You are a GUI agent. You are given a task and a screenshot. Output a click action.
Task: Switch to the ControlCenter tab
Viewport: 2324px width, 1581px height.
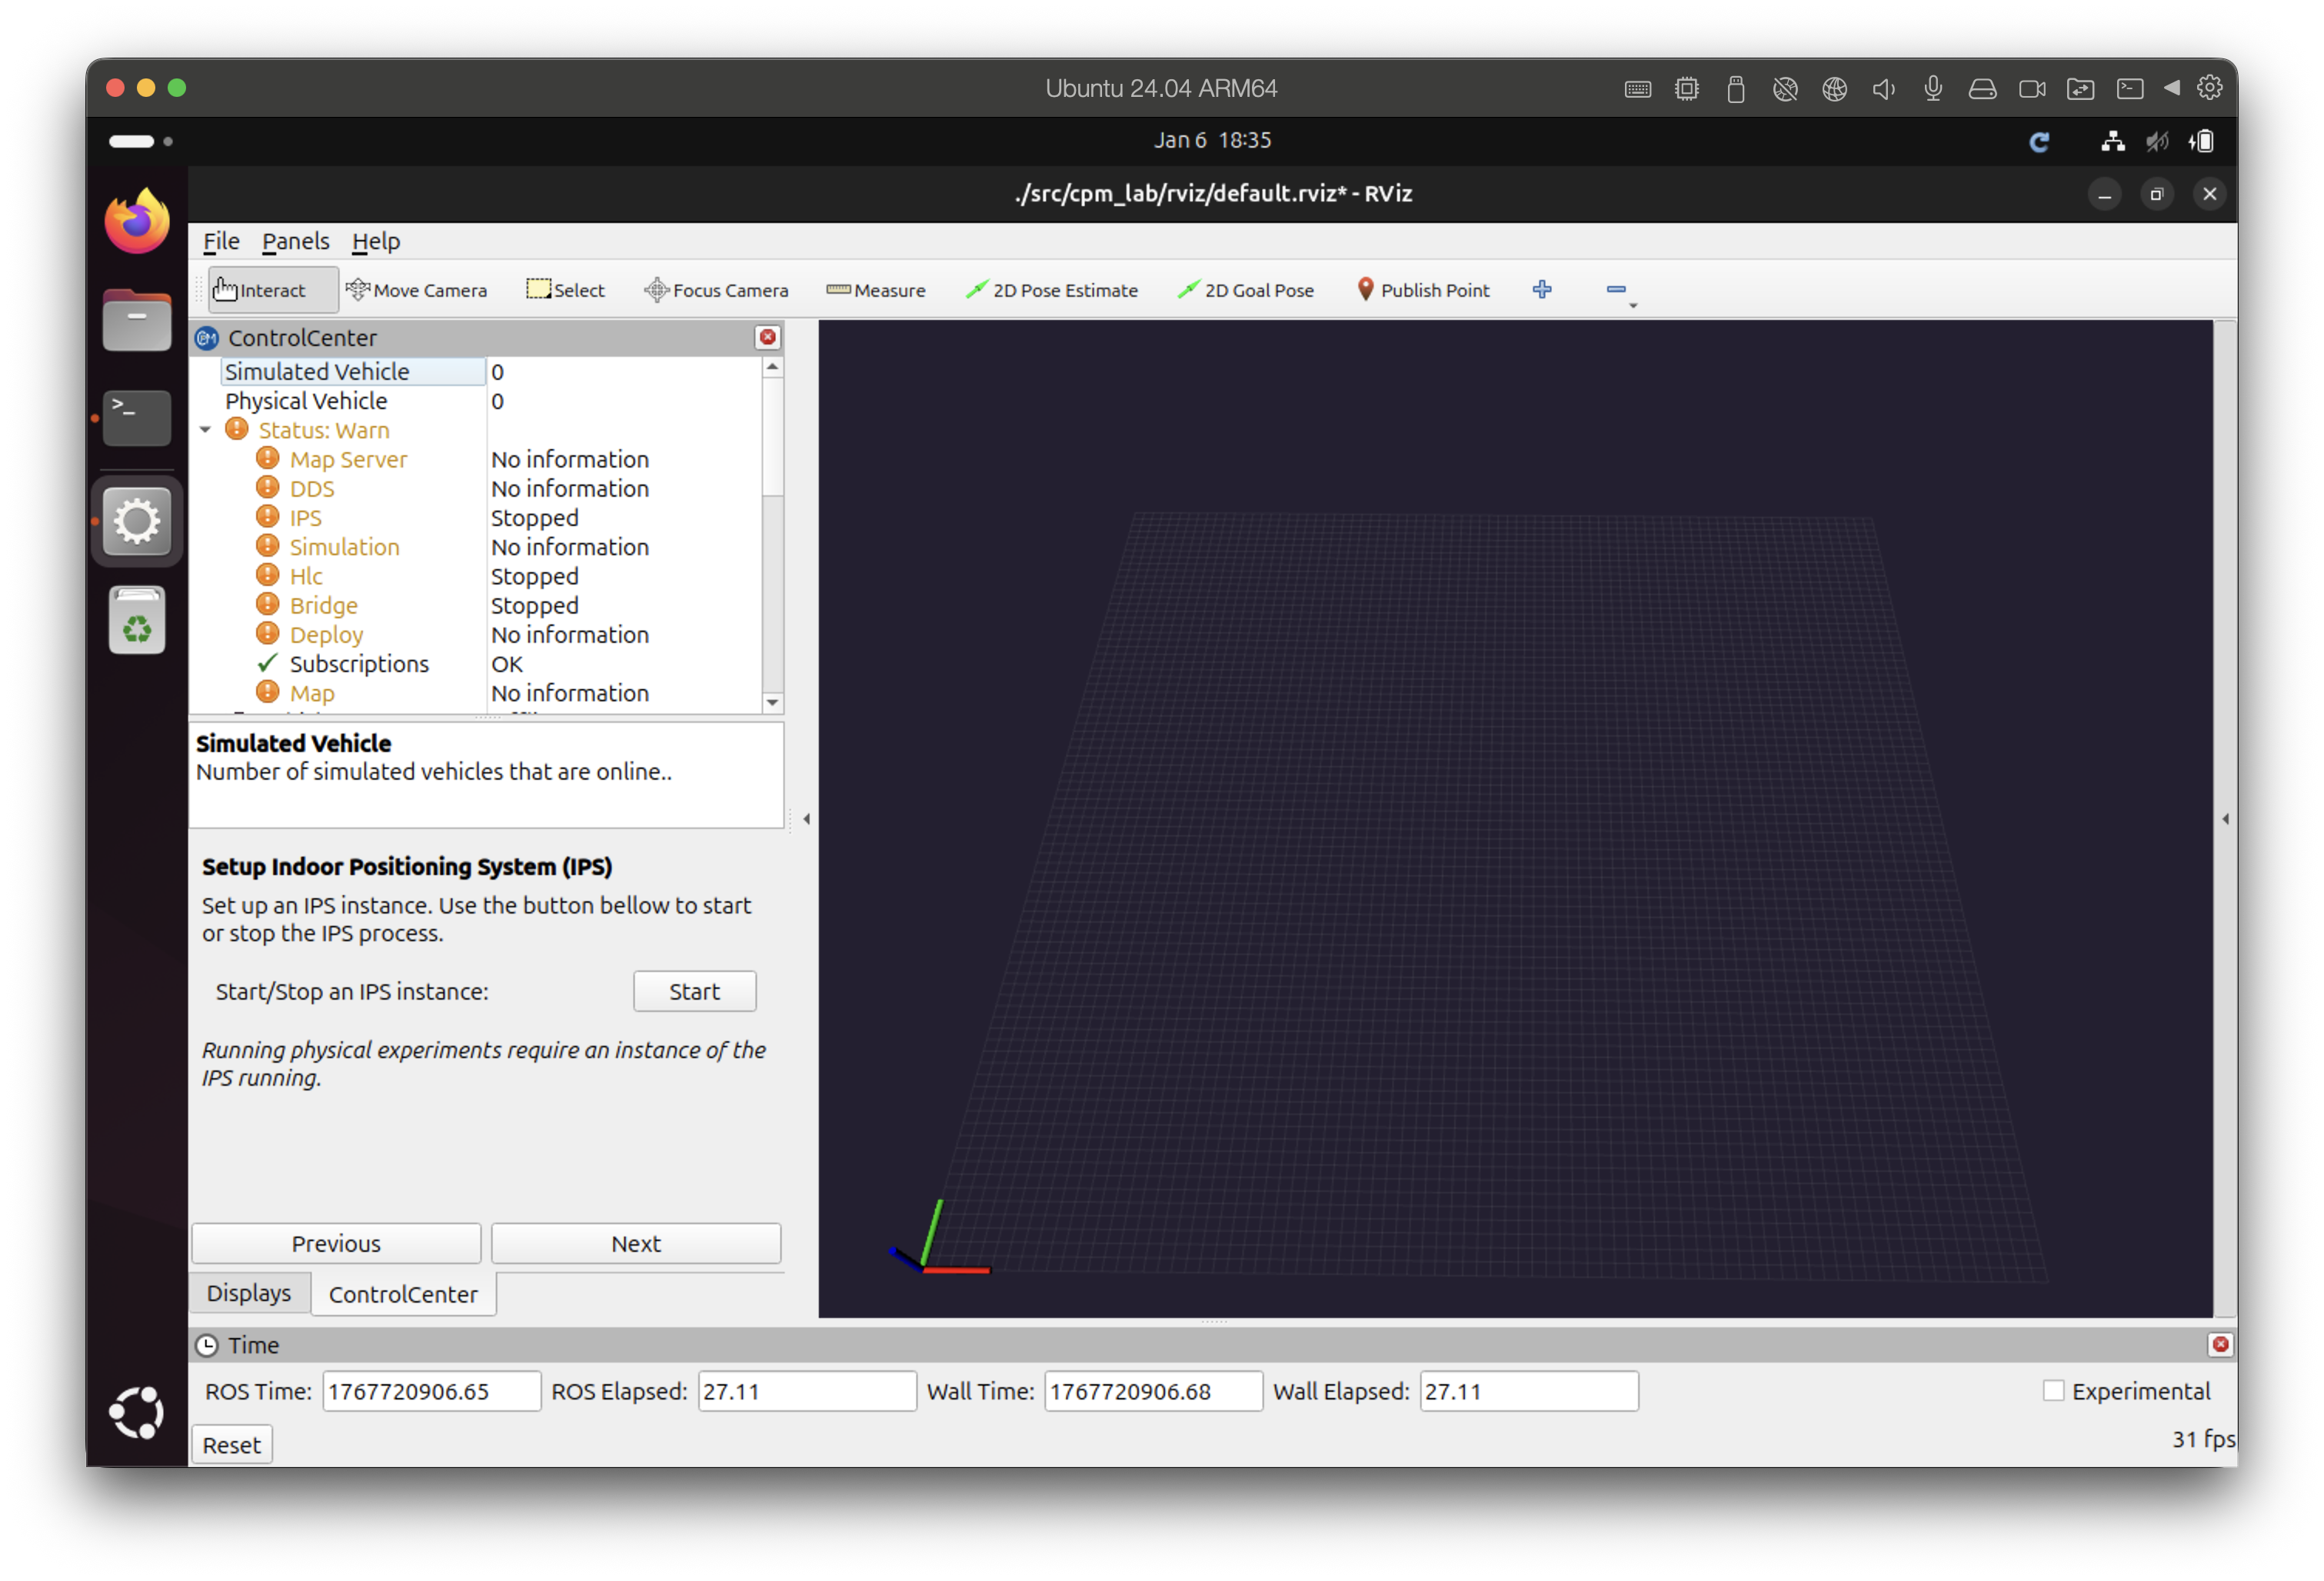tap(403, 1294)
